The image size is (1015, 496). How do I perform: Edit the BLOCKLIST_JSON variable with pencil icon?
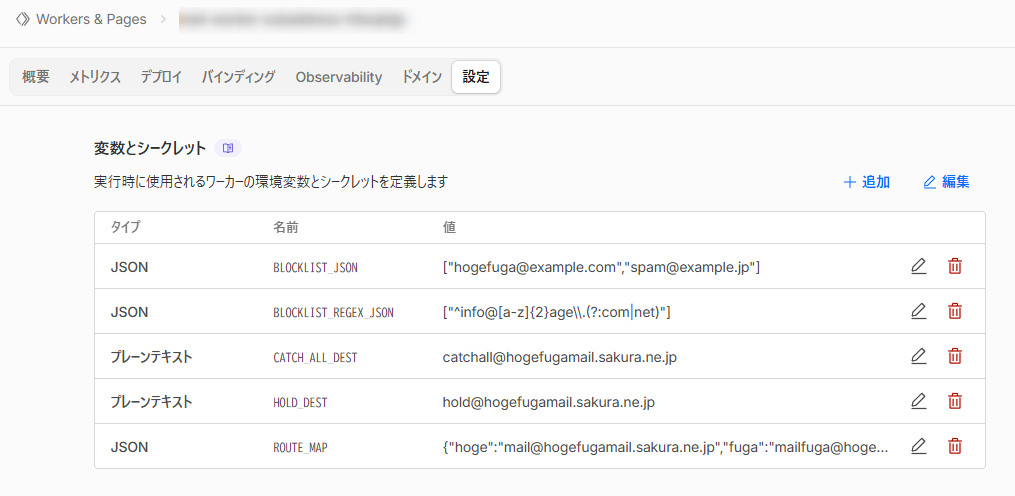[919, 266]
